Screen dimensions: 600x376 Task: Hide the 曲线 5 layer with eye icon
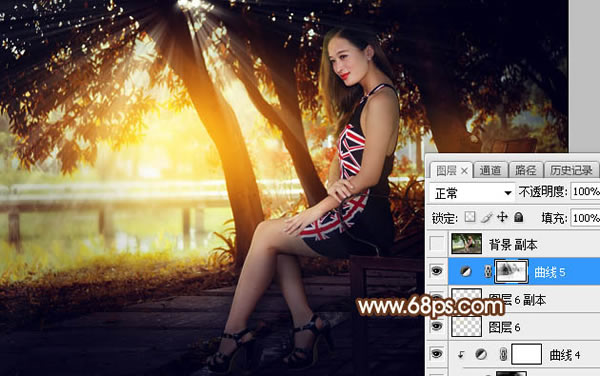coord(437,271)
